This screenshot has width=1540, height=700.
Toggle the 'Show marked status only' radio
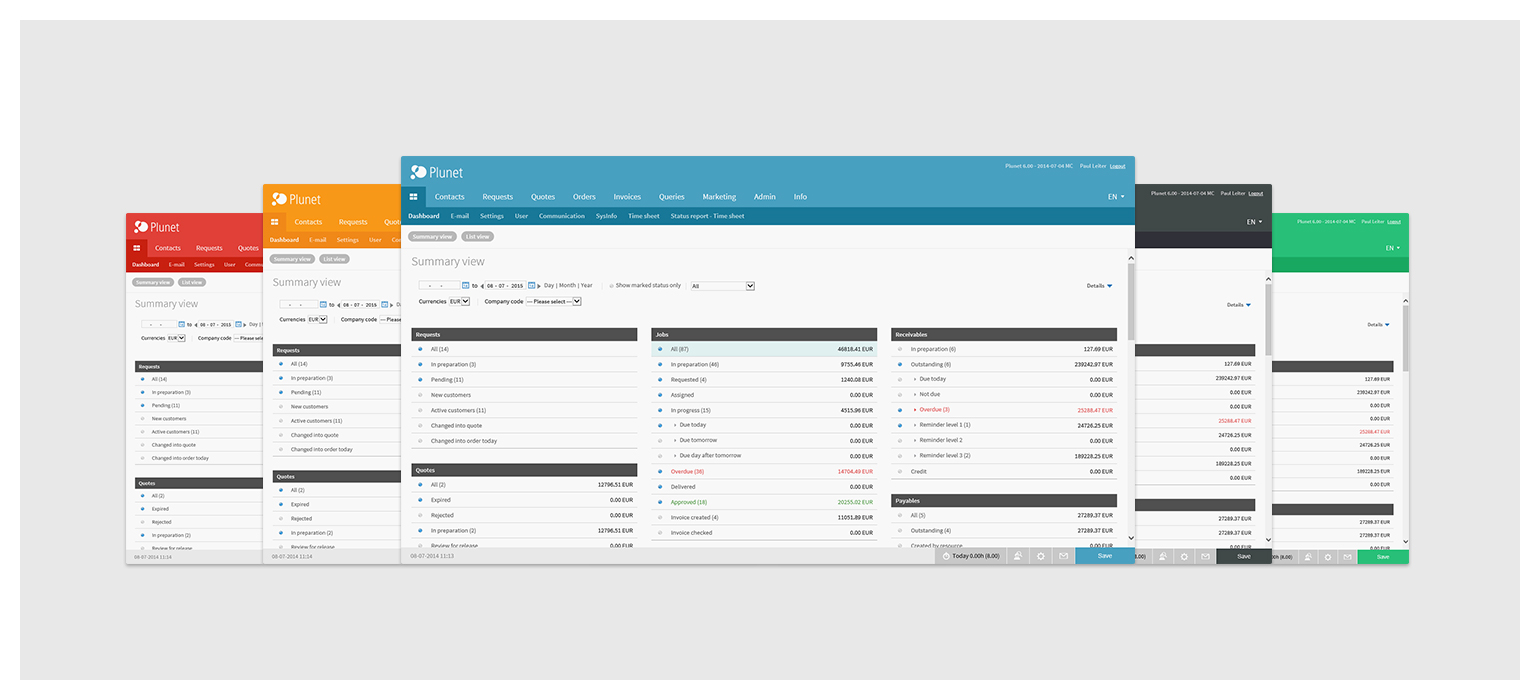611,286
